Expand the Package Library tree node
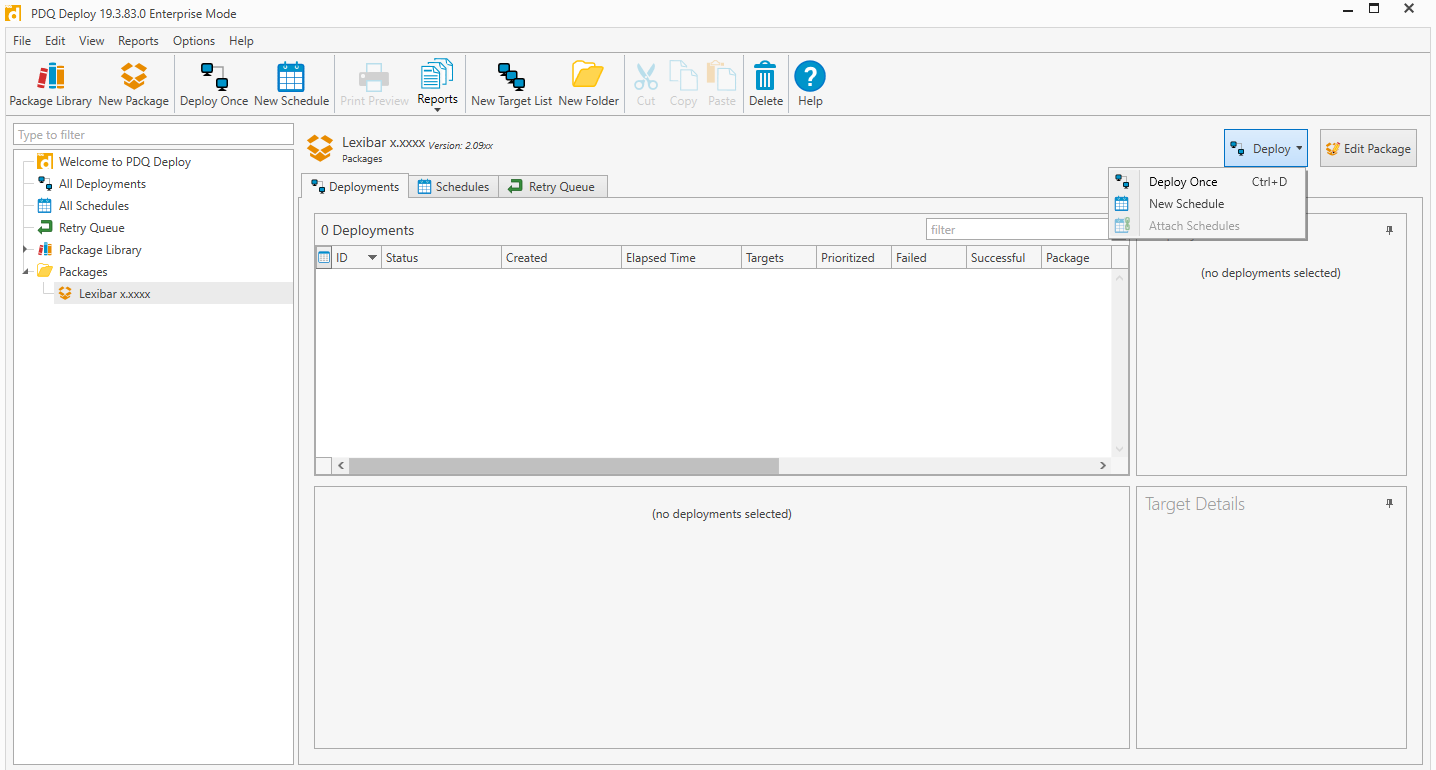1436x770 pixels. pos(24,250)
